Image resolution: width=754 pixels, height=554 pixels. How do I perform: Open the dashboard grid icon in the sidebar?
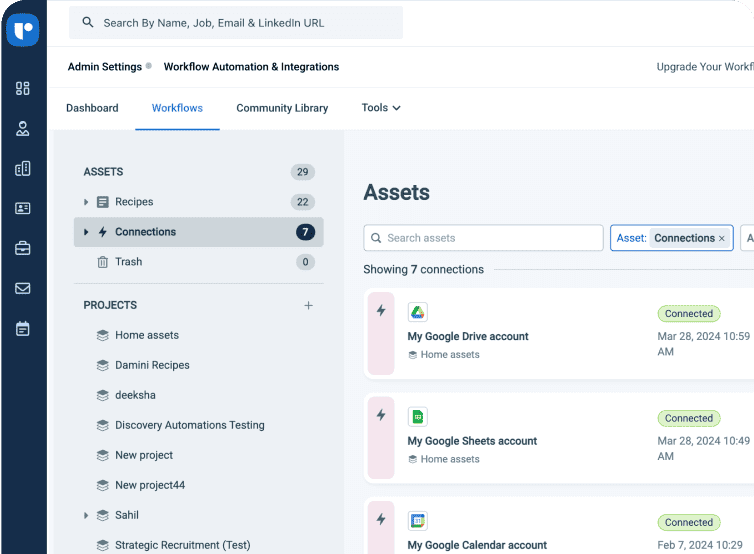click(23, 88)
